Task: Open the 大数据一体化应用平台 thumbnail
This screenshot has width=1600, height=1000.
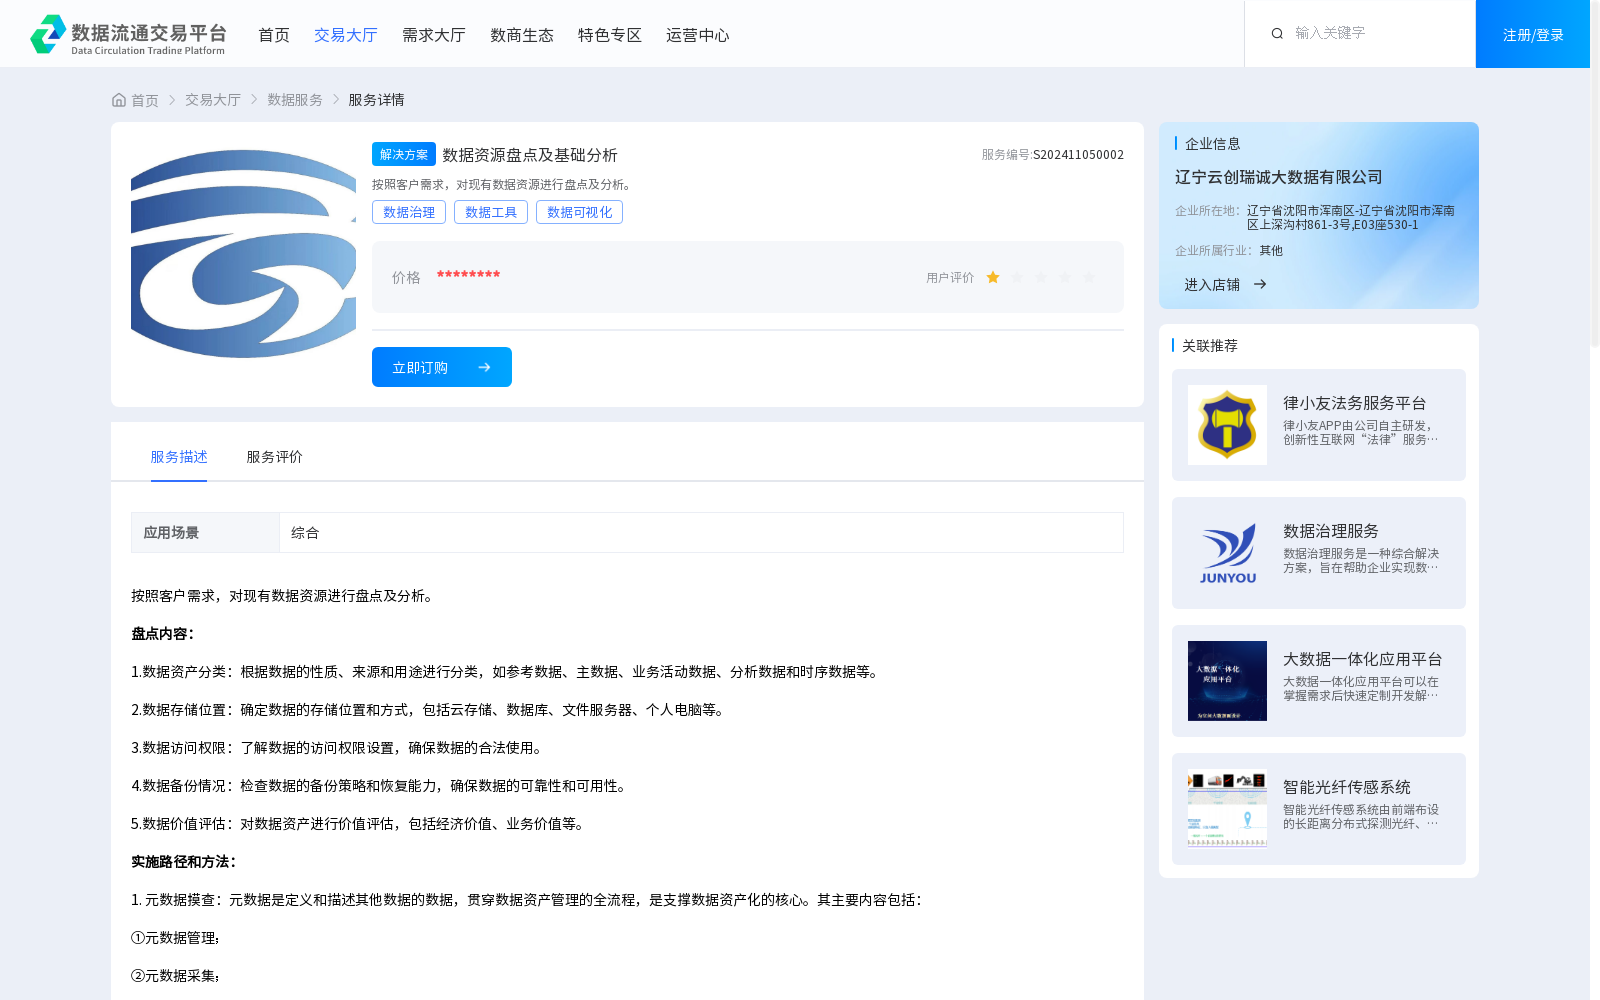Action: (x=1227, y=681)
